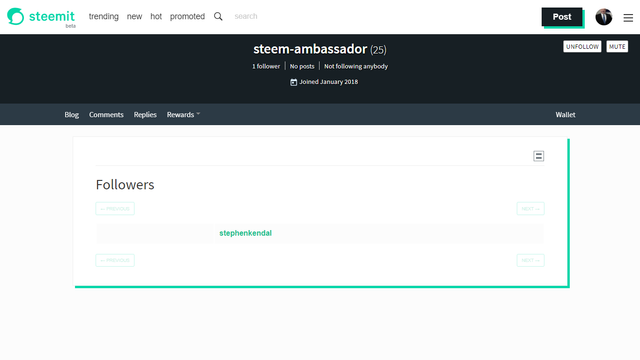Viewport: 640px width, 360px height.
Task: Switch to the Comments tab
Action: click(106, 115)
